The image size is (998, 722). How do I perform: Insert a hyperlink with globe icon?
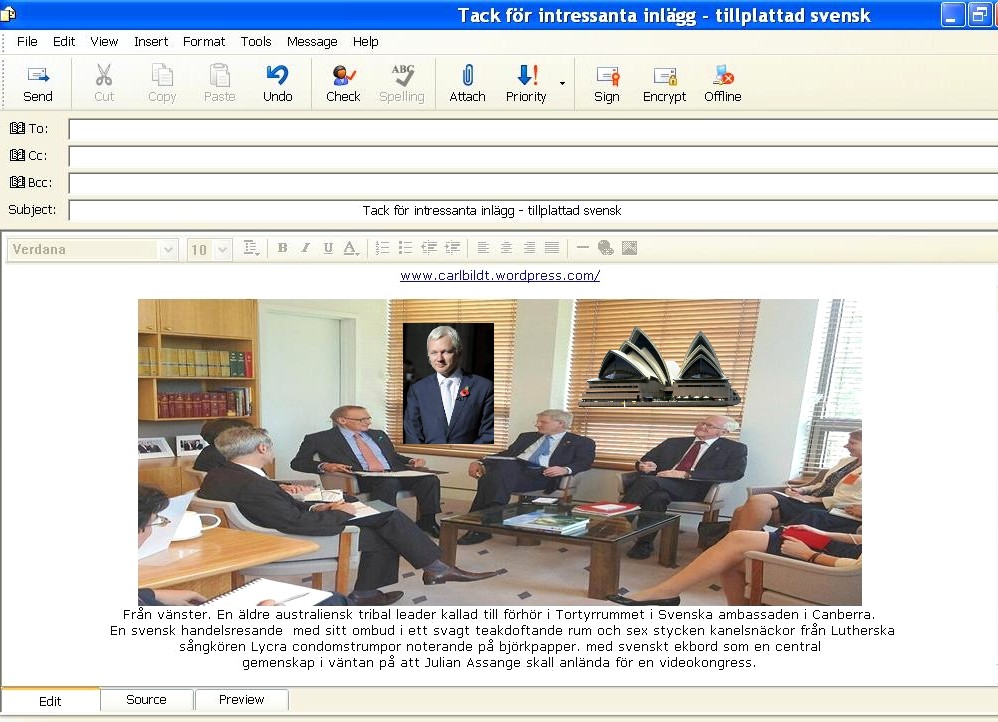(606, 248)
